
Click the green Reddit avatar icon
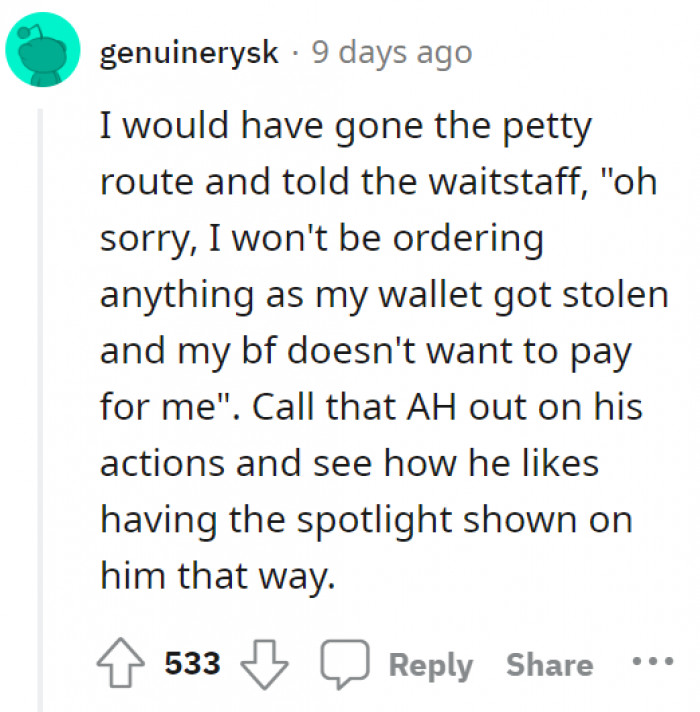(x=42, y=53)
